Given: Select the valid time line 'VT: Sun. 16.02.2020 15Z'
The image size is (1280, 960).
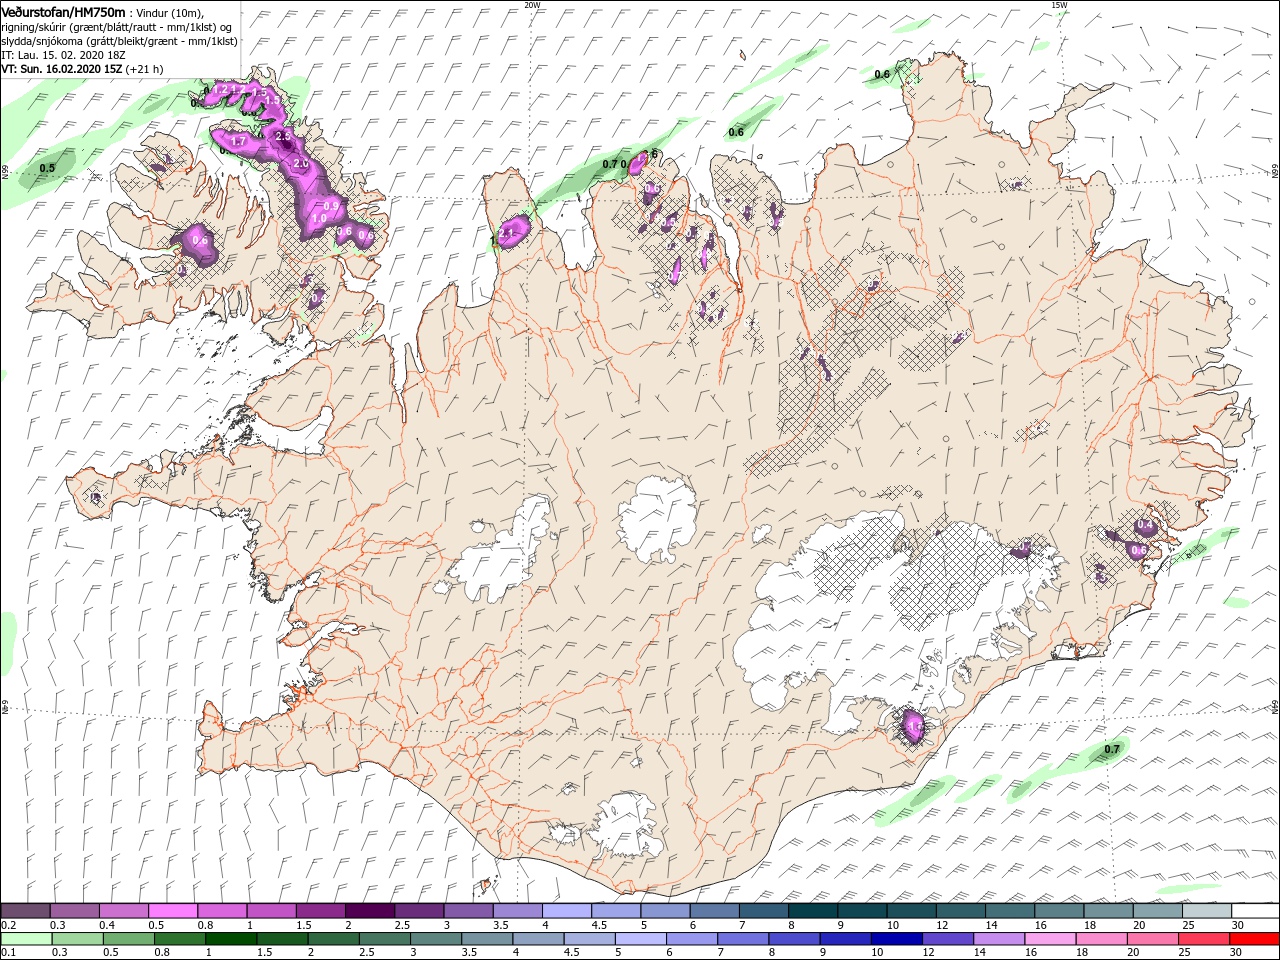Looking at the screenshot, I should pyautogui.click(x=62, y=69).
